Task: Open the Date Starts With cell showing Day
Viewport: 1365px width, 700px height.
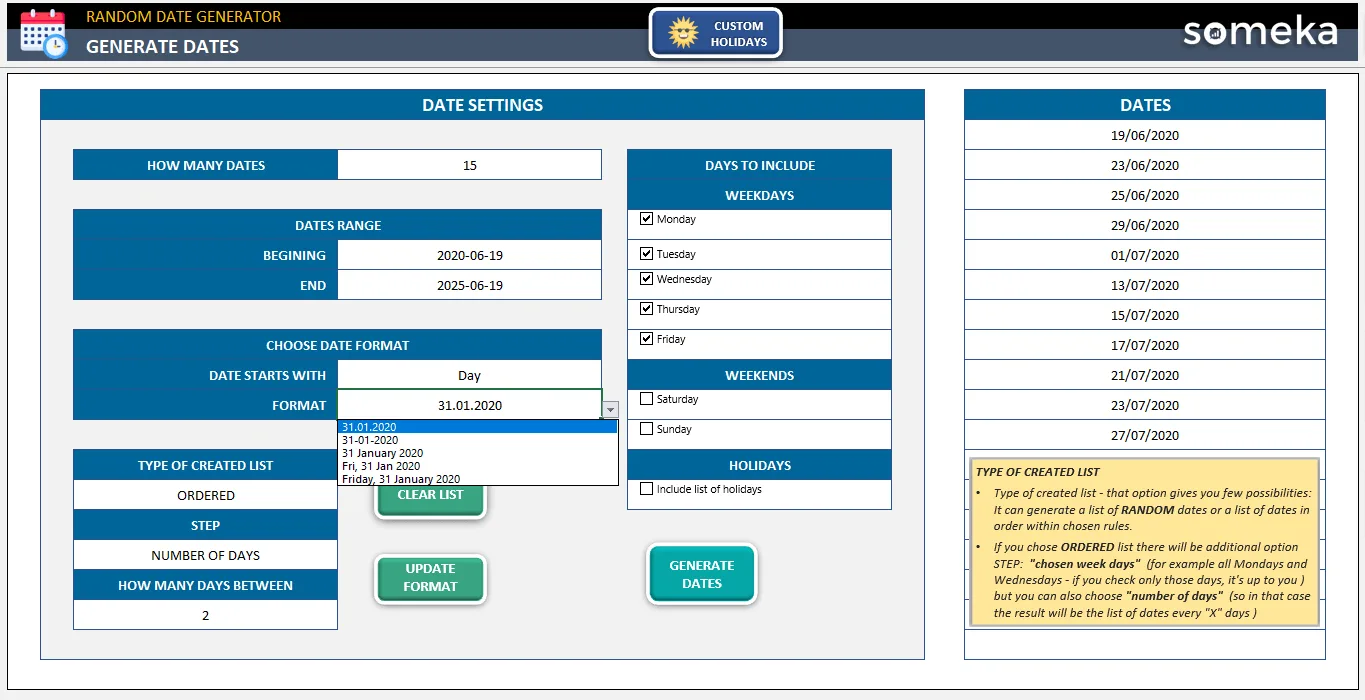Action: coord(469,375)
